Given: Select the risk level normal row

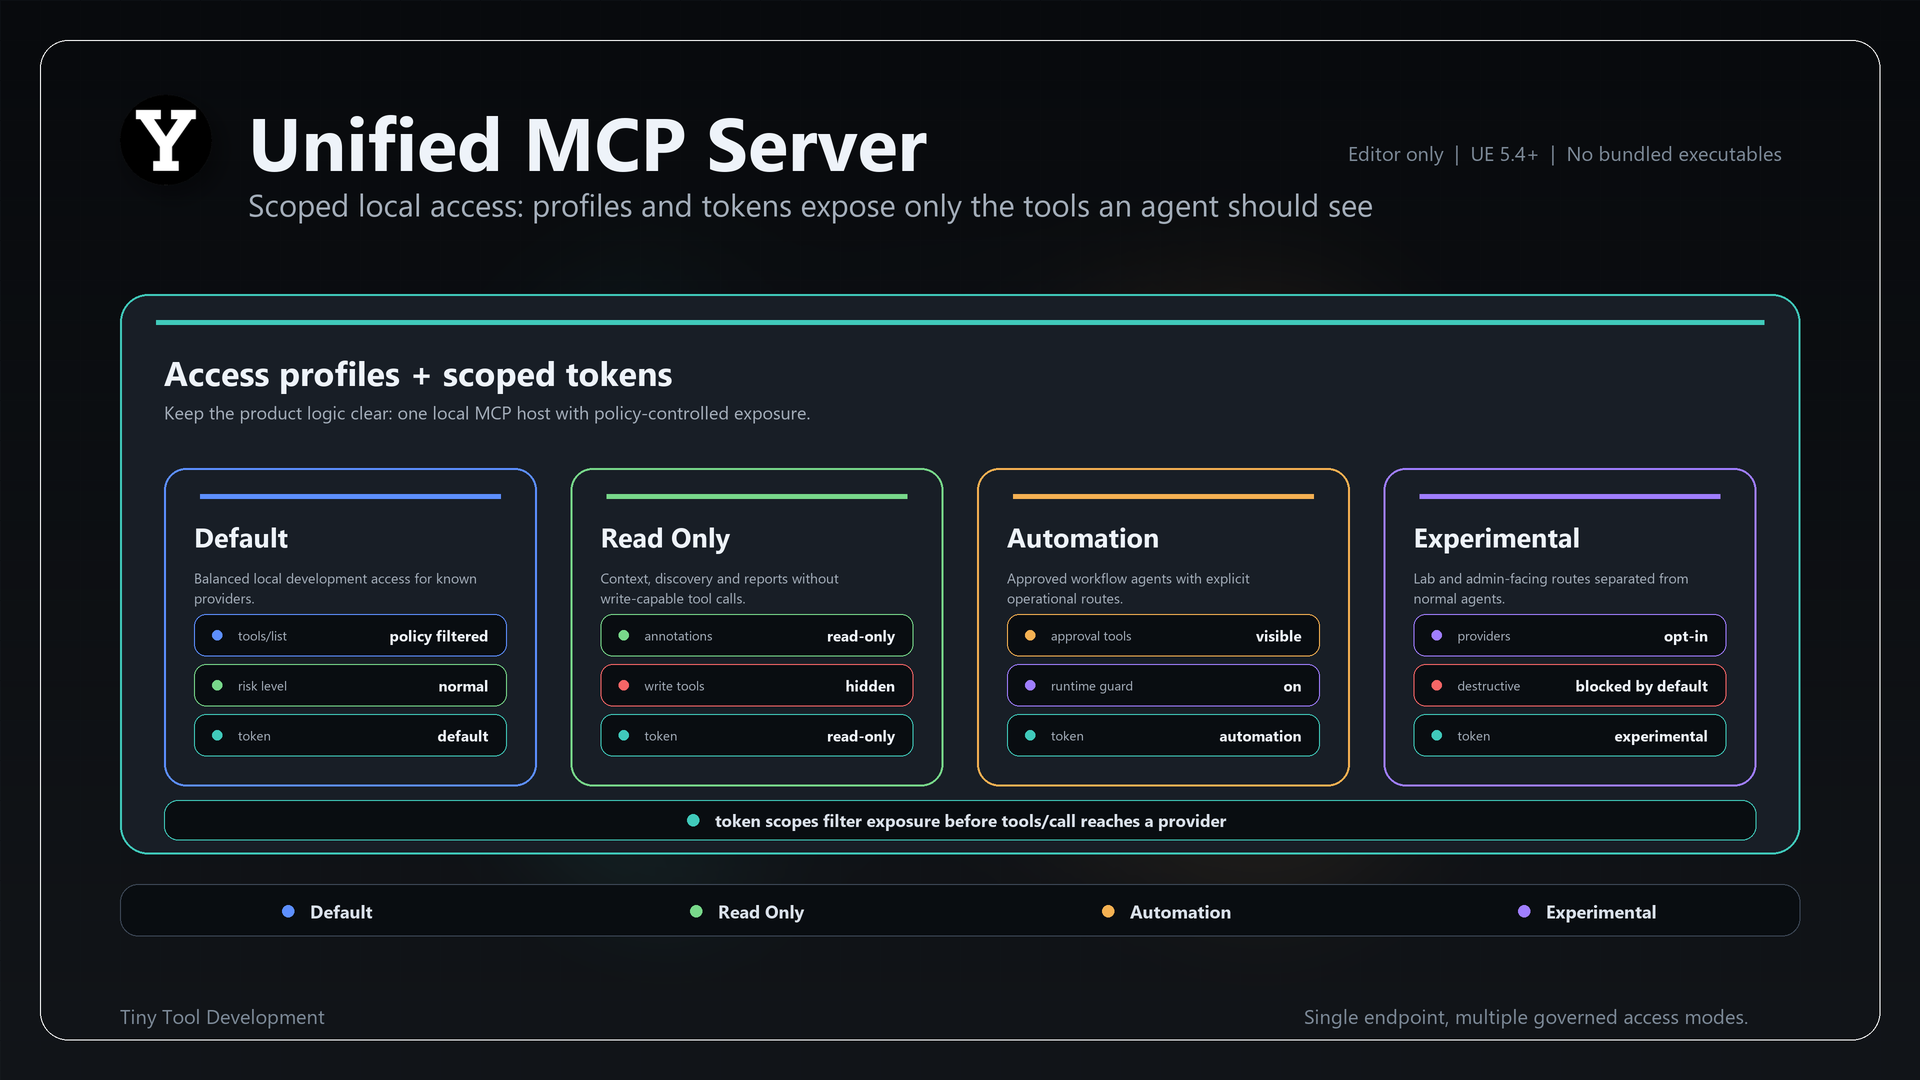Looking at the screenshot, I should tap(350, 686).
